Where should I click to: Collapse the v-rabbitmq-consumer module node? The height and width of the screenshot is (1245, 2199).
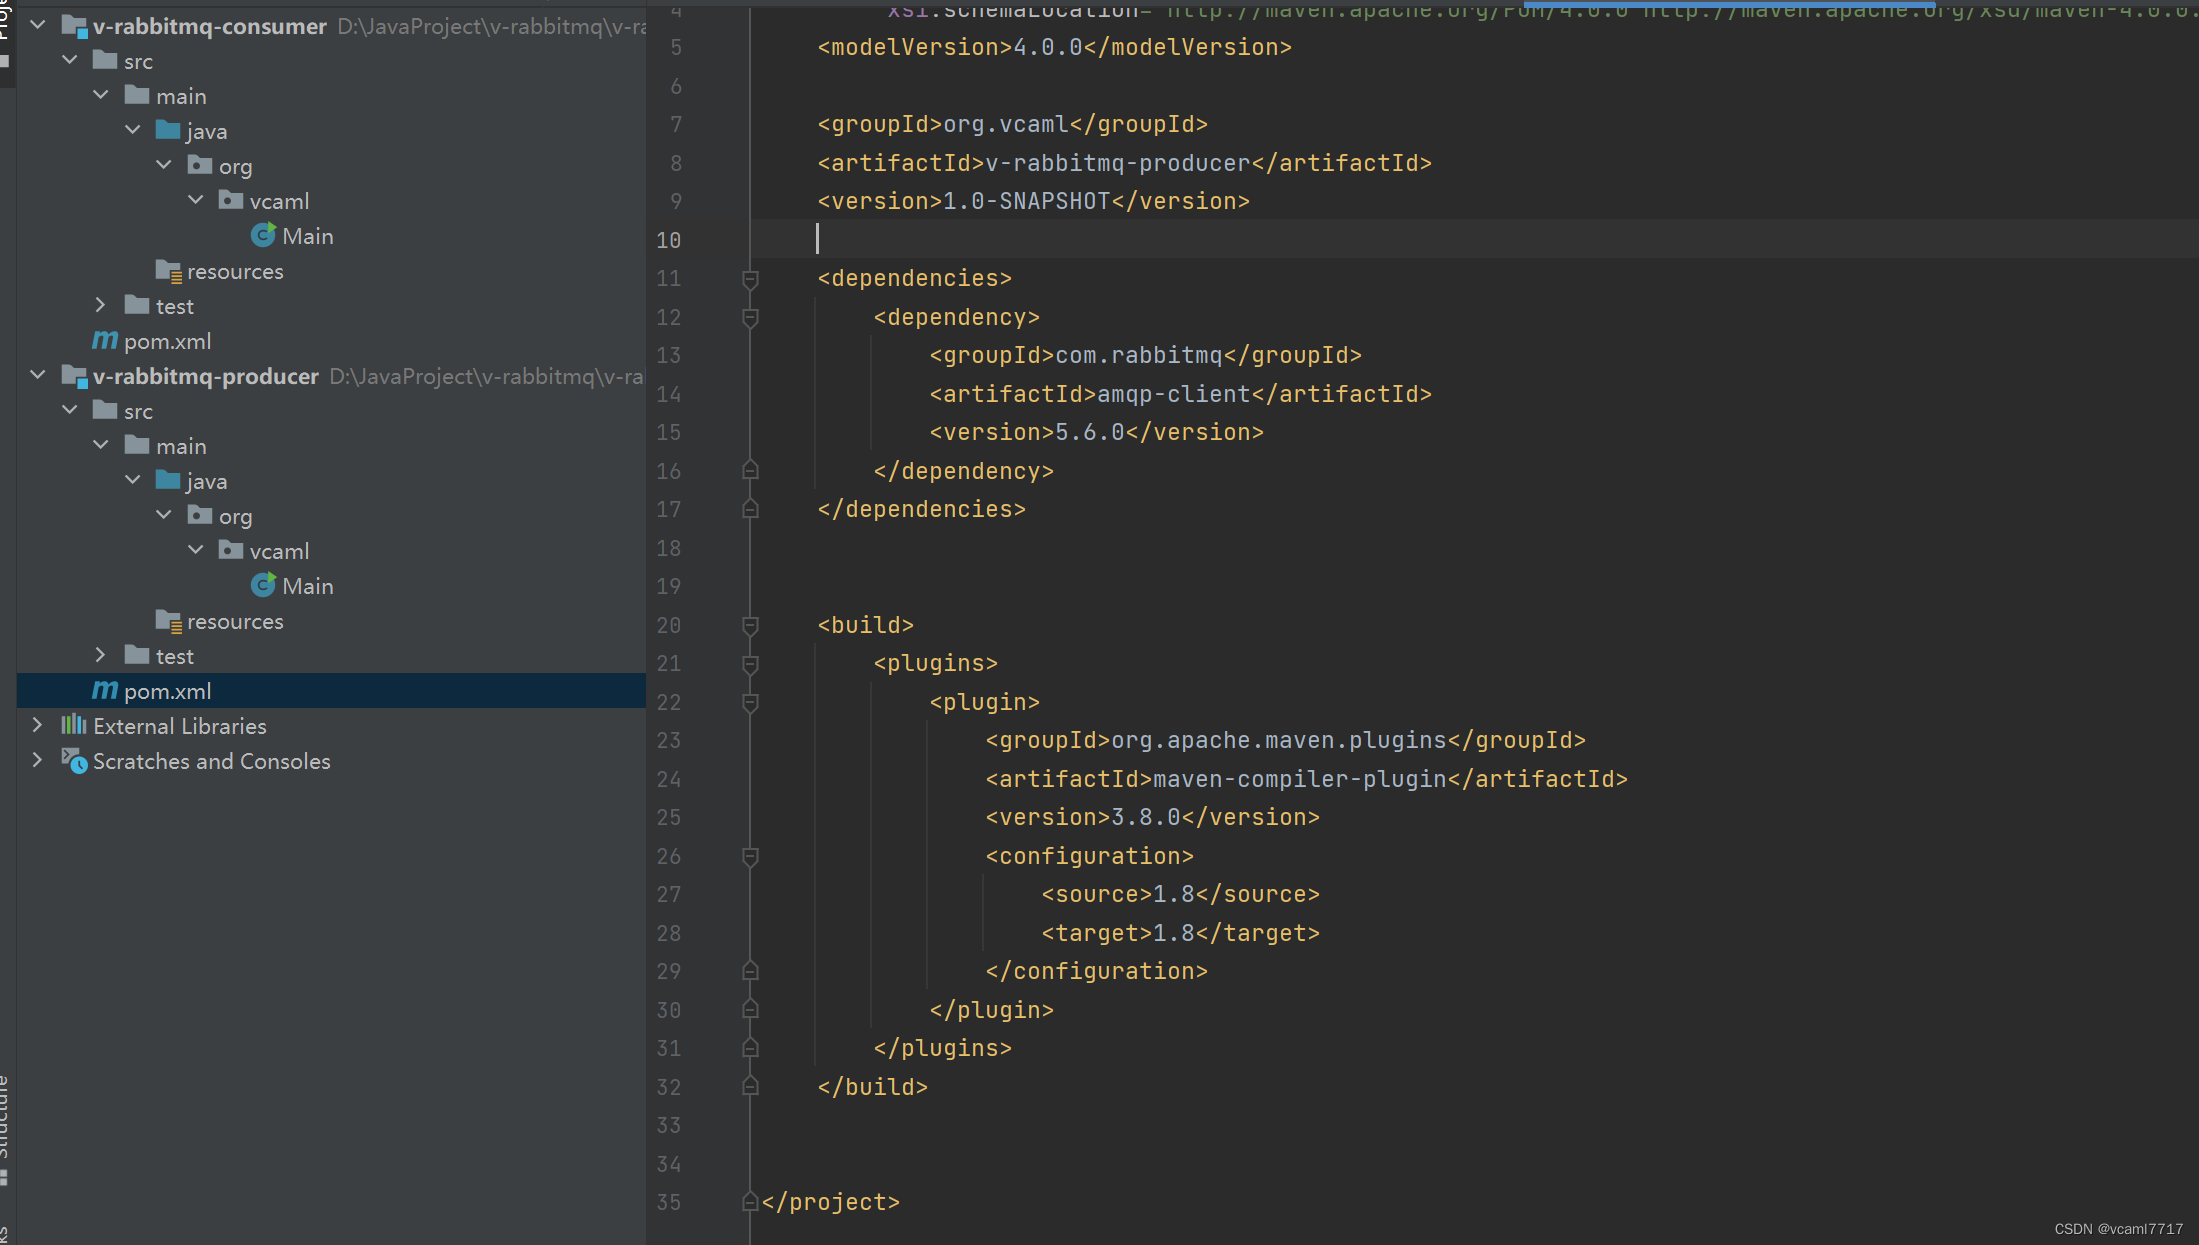click(38, 24)
